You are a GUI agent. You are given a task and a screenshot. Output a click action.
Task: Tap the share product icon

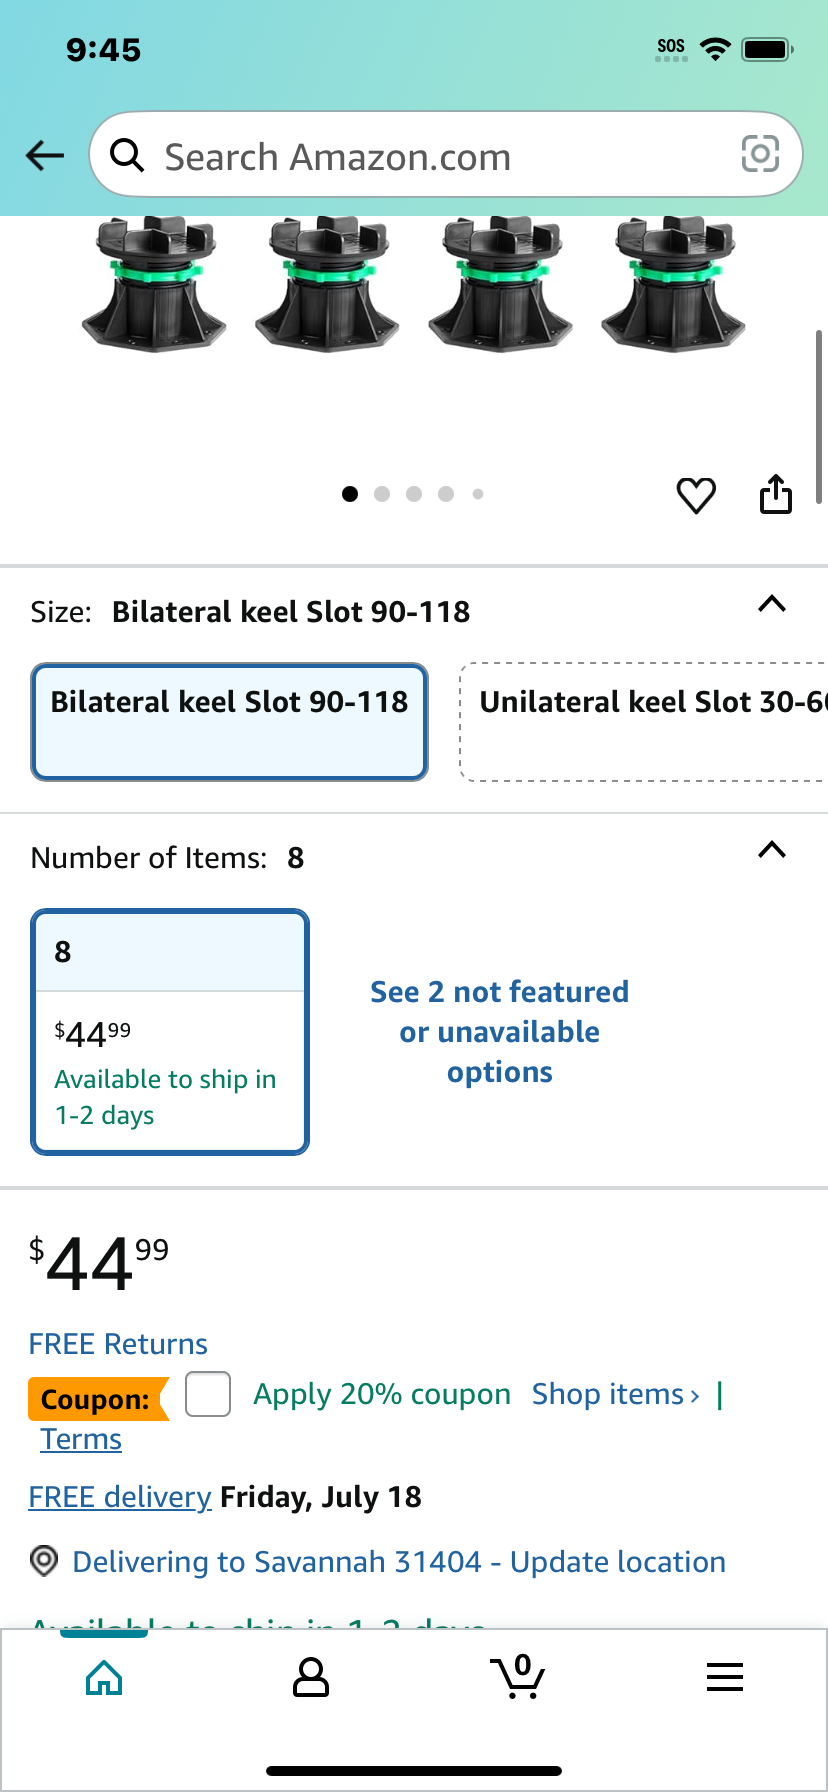click(776, 494)
